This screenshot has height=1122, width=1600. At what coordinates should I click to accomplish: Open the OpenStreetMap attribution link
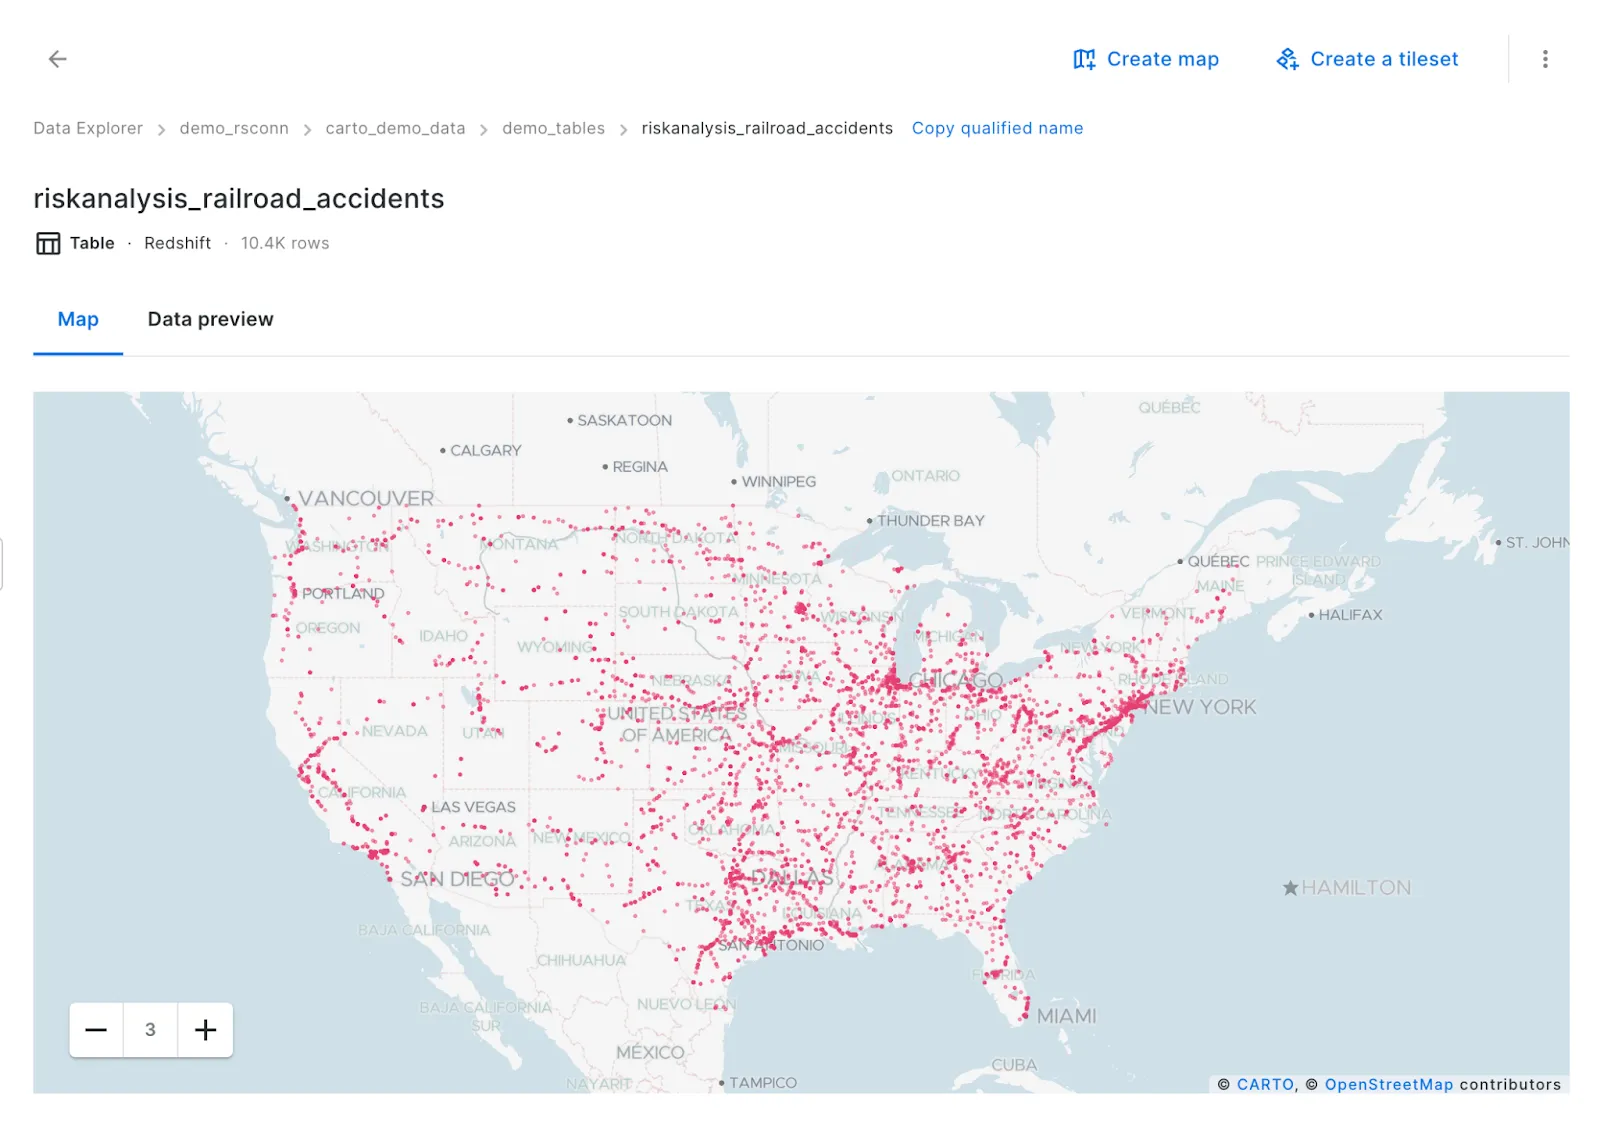point(1389,1084)
